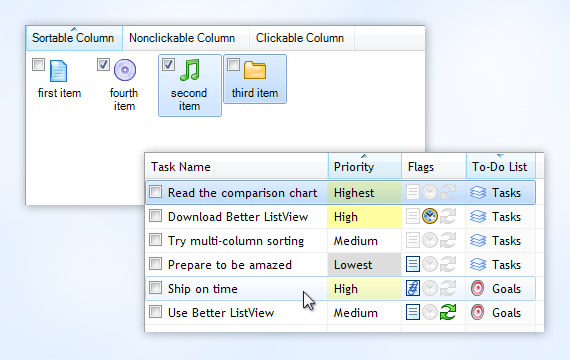Click blue note icon in Use Better ListView row
The image size is (570, 360).
(413, 312)
